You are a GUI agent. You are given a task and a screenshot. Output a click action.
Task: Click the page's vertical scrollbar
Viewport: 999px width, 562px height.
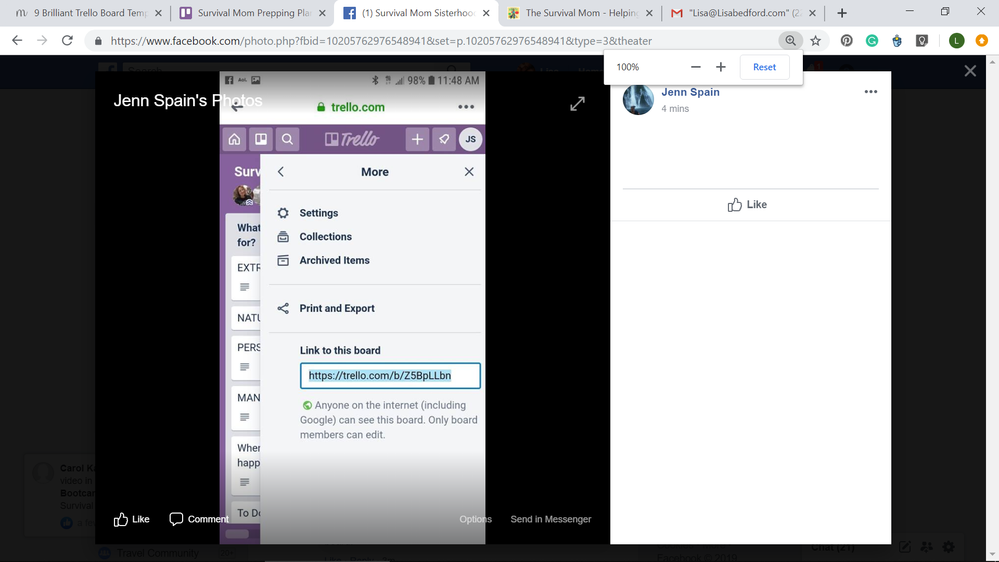[x=993, y=308]
